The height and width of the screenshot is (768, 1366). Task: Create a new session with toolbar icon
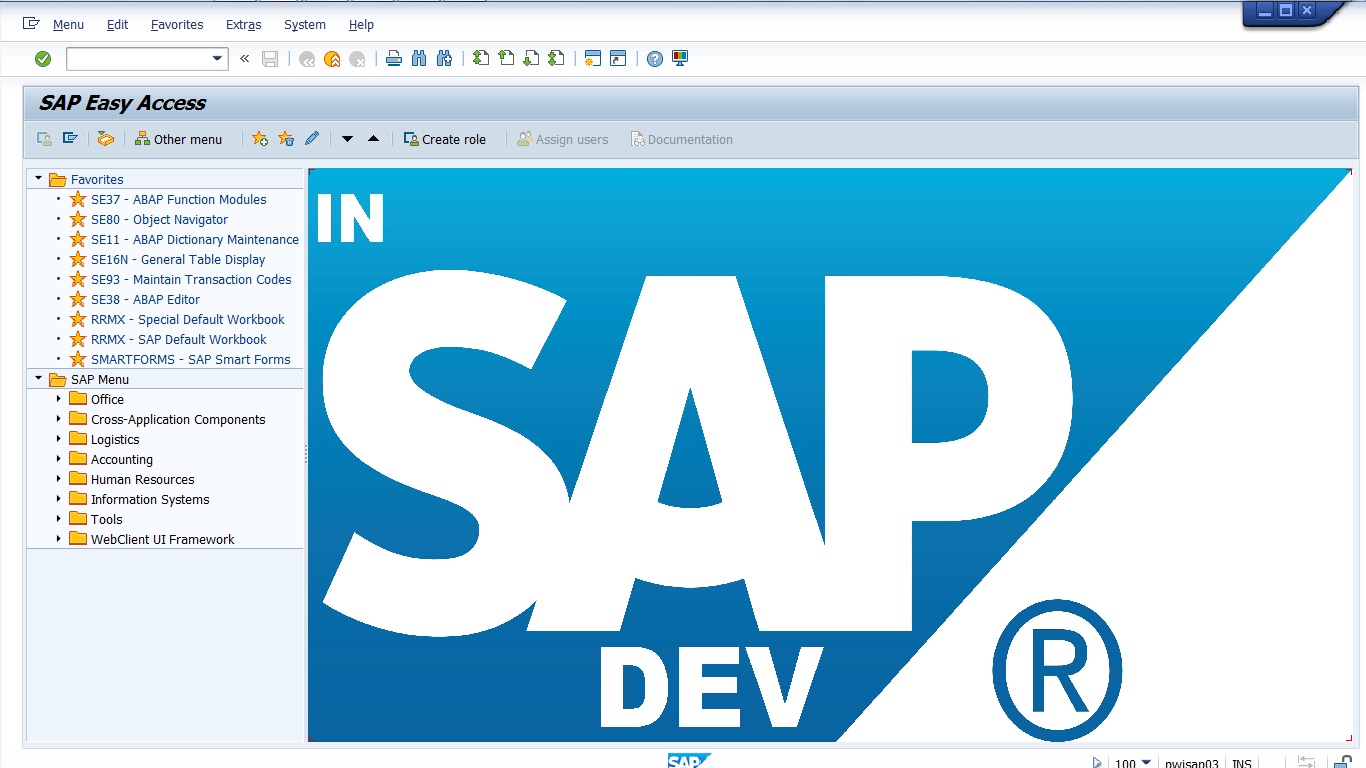pos(593,59)
